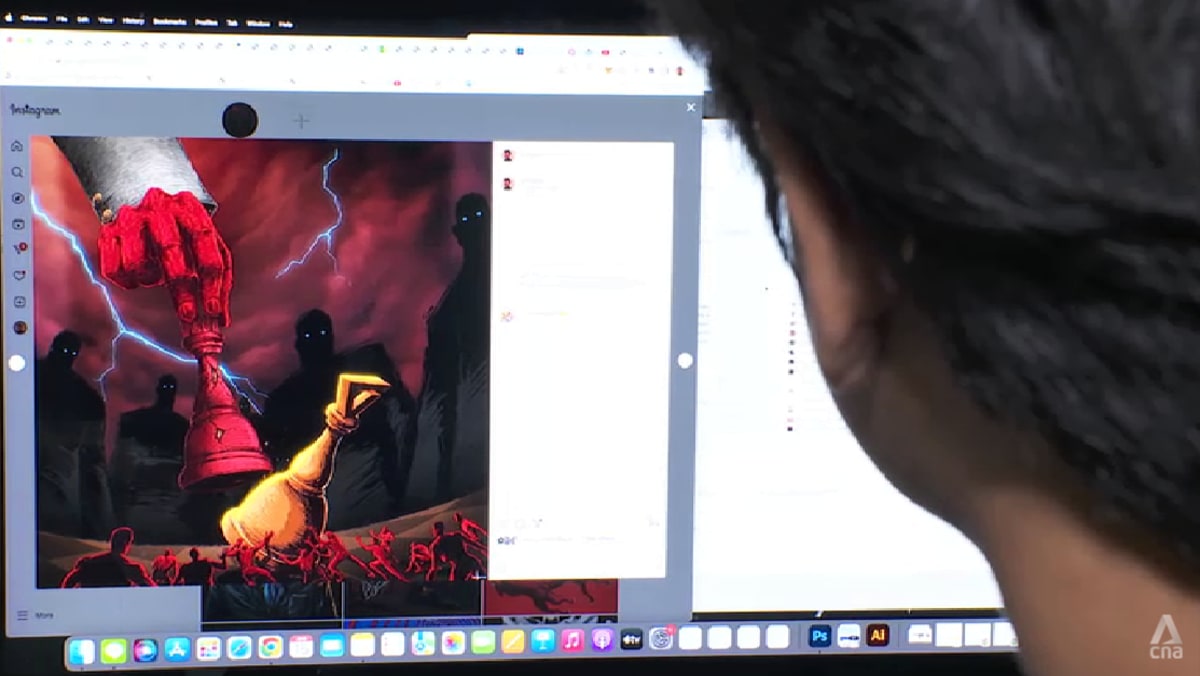Open Notifications heart icon in sidebar
This screenshot has height=676, width=1200.
[x=18, y=275]
